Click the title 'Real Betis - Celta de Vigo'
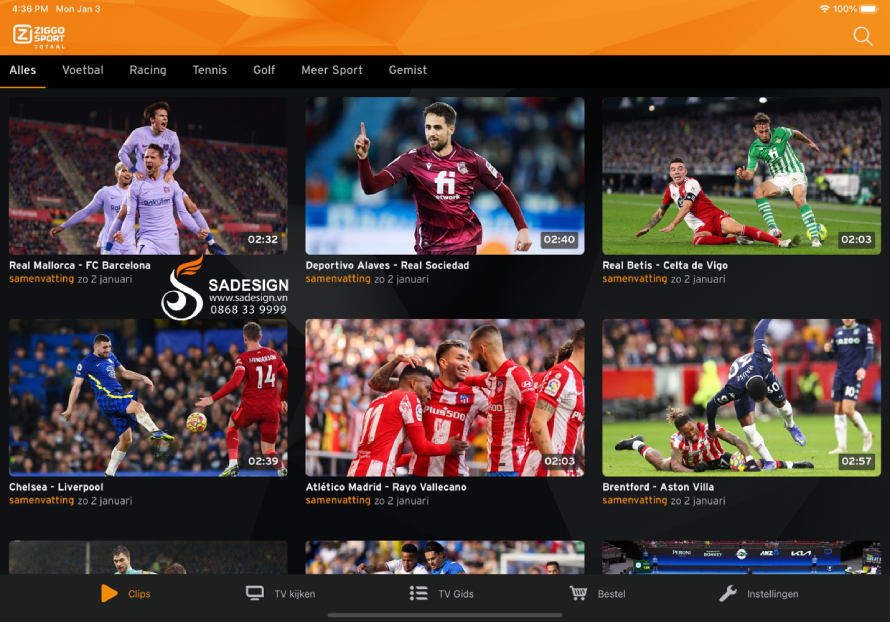The image size is (890, 622). (x=665, y=265)
